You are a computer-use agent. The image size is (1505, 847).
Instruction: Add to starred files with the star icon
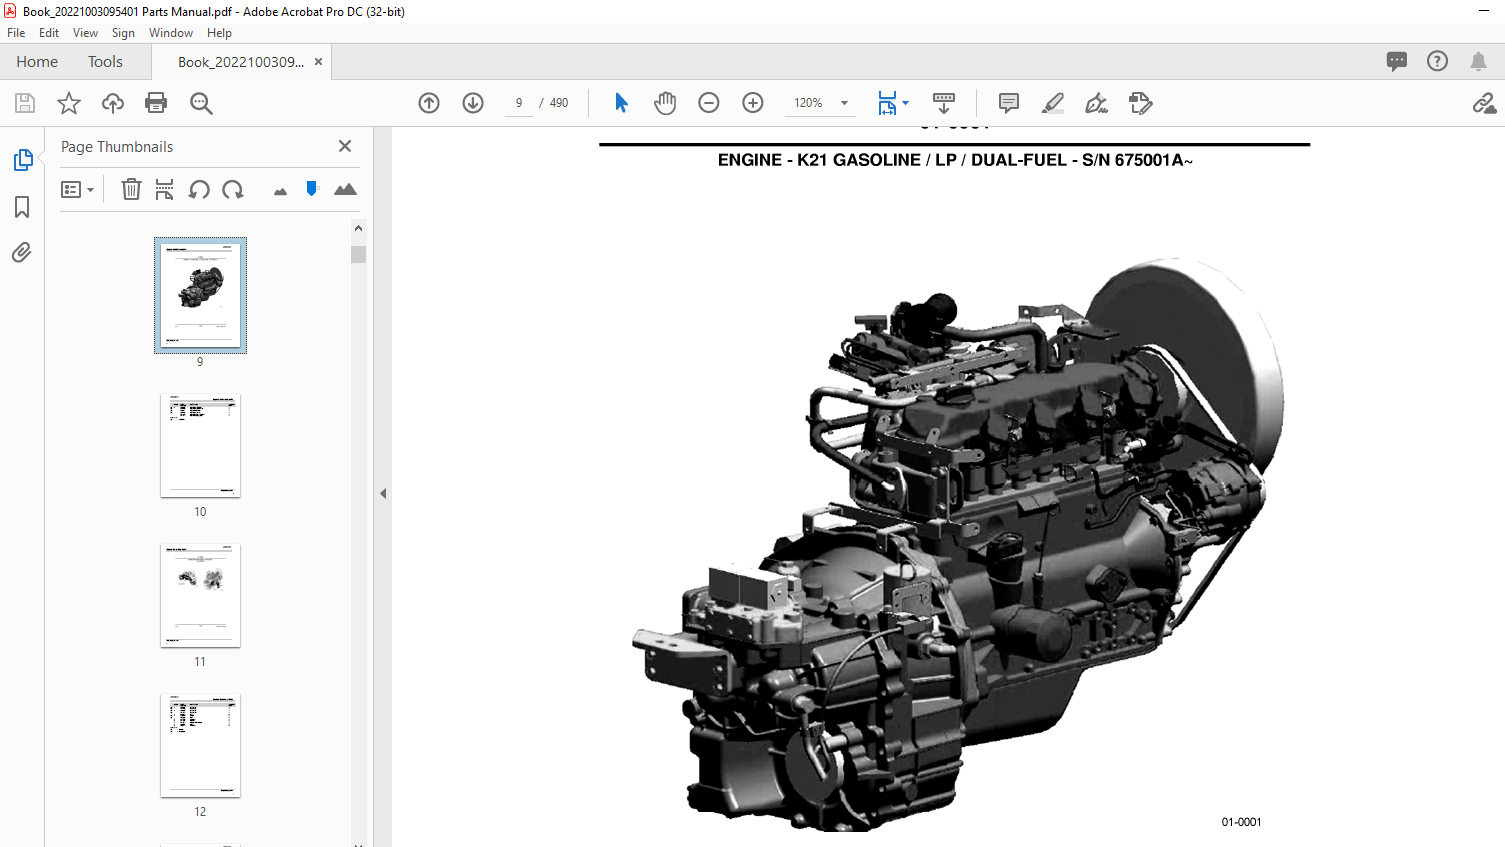tap(69, 103)
